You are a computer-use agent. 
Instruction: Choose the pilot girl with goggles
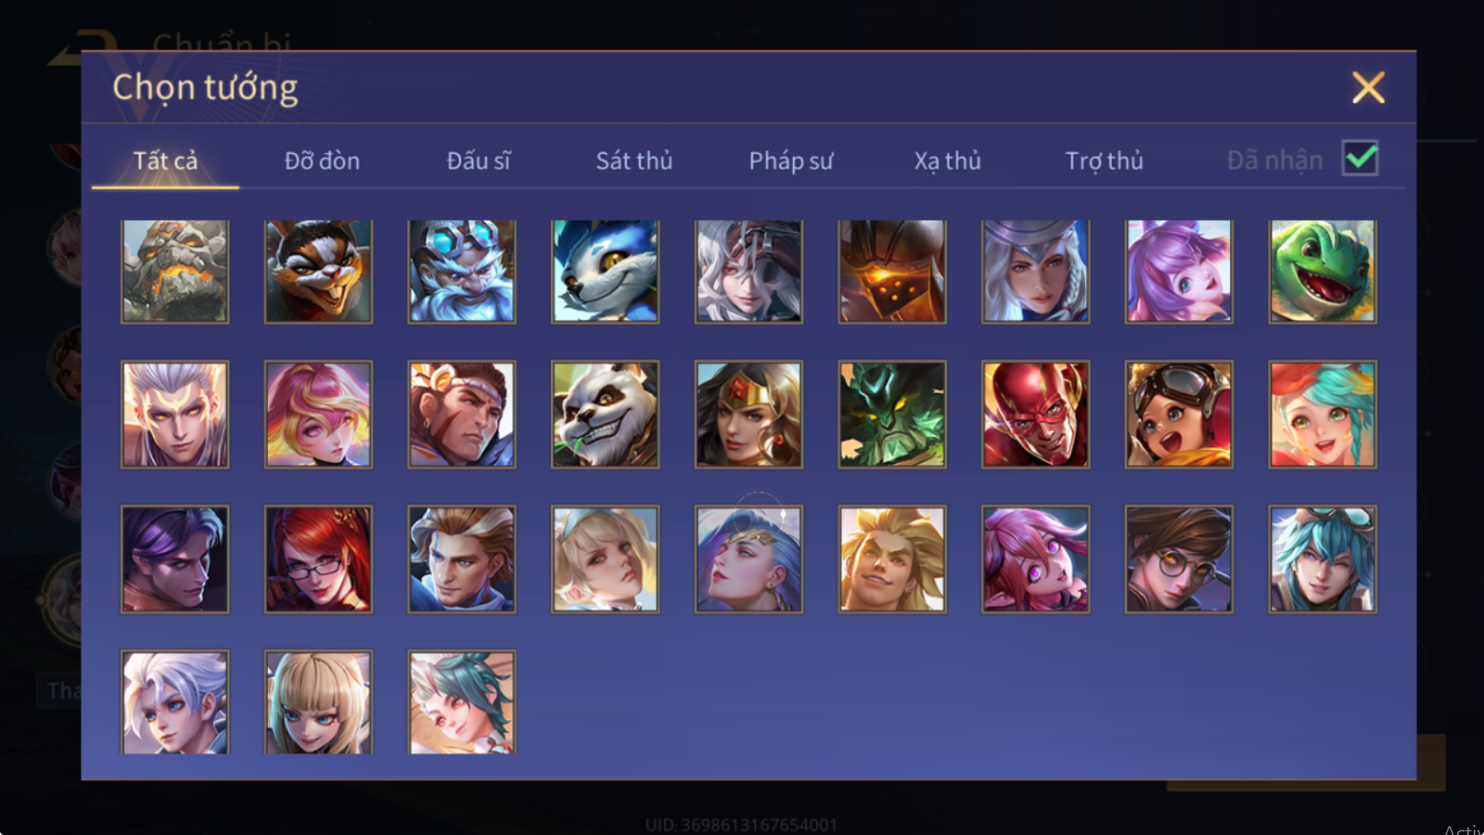(x=1179, y=415)
